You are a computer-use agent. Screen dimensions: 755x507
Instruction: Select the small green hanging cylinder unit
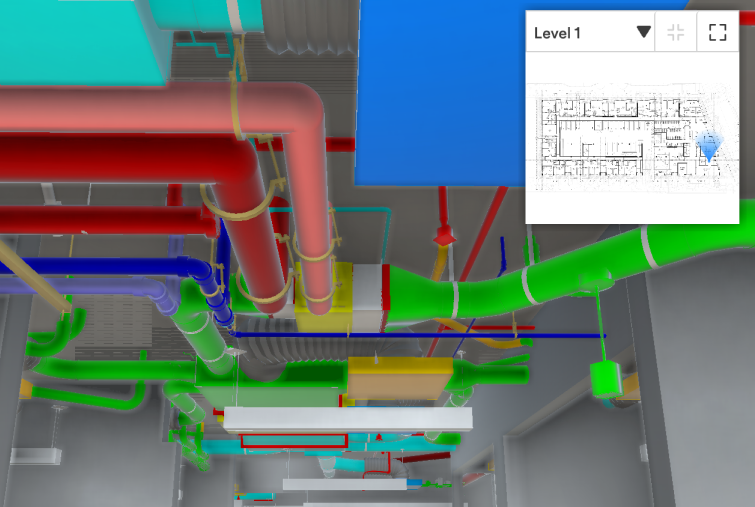tap(605, 380)
